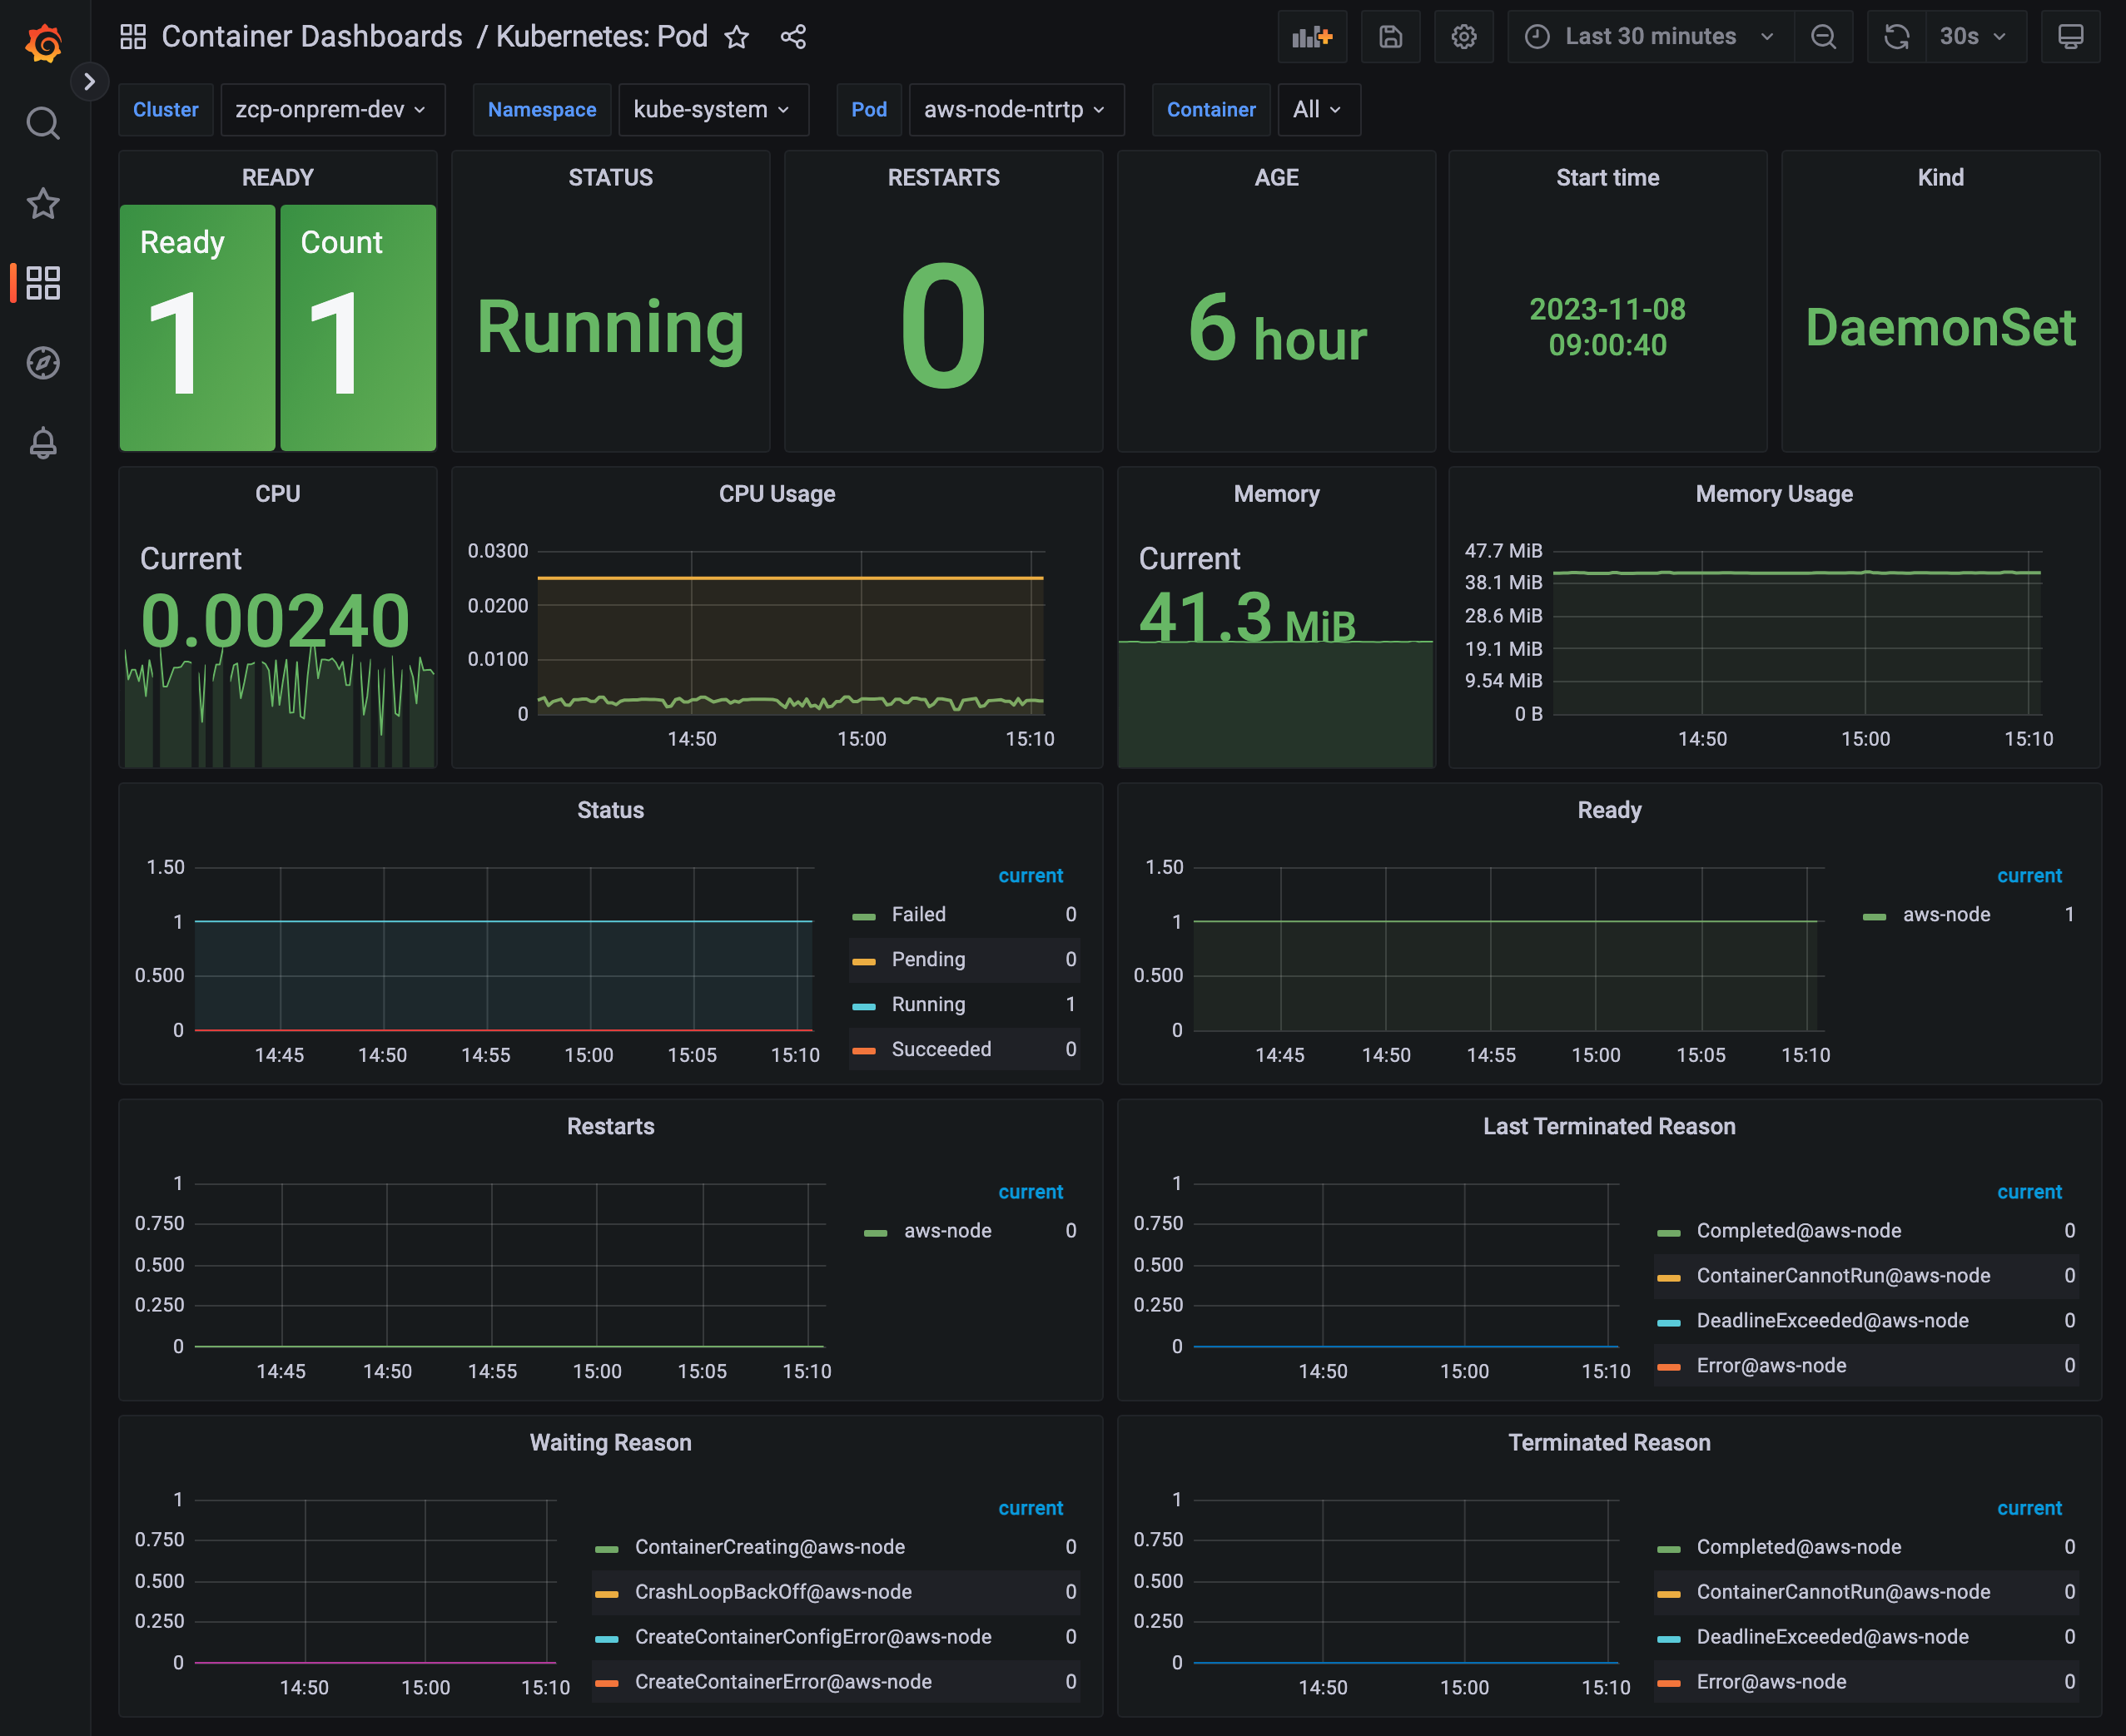Open the RESTARTS panel title menu
This screenshot has width=2126, height=1736.
coord(943,178)
